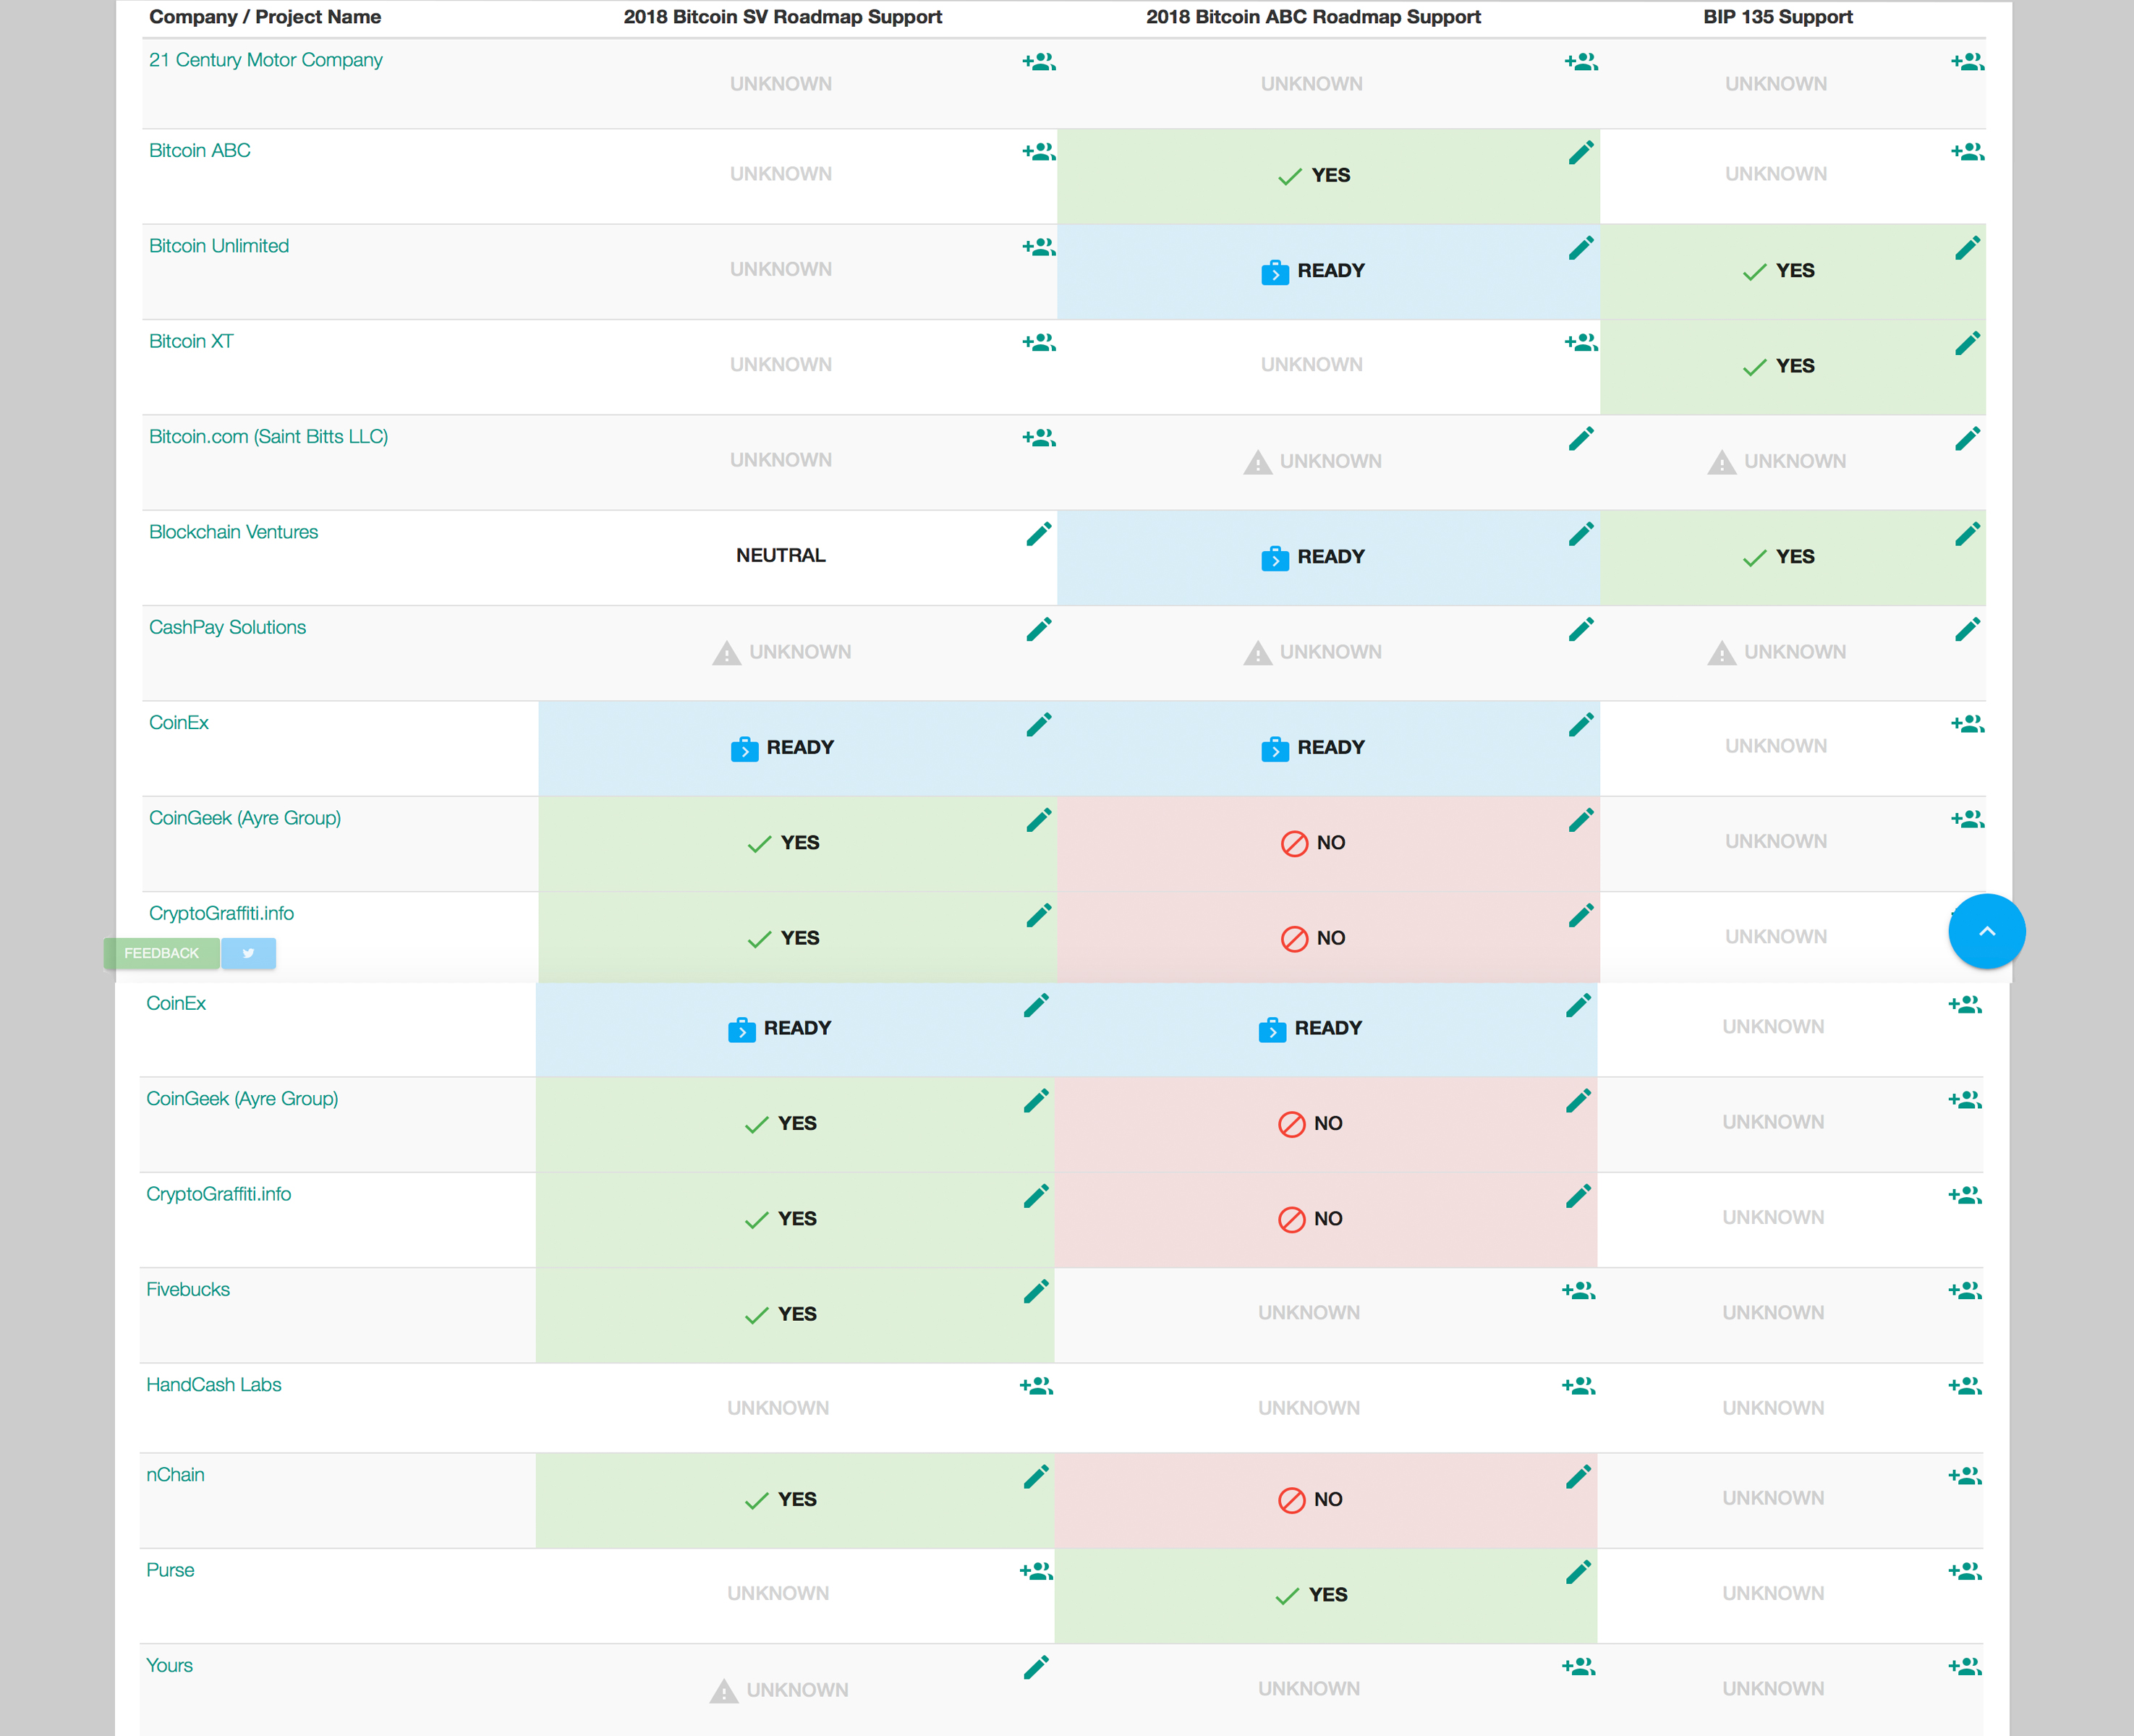Edit Bitcoin.com's BIP 135 entry with pencil
The height and width of the screenshot is (1736, 2134).
coord(1967,438)
